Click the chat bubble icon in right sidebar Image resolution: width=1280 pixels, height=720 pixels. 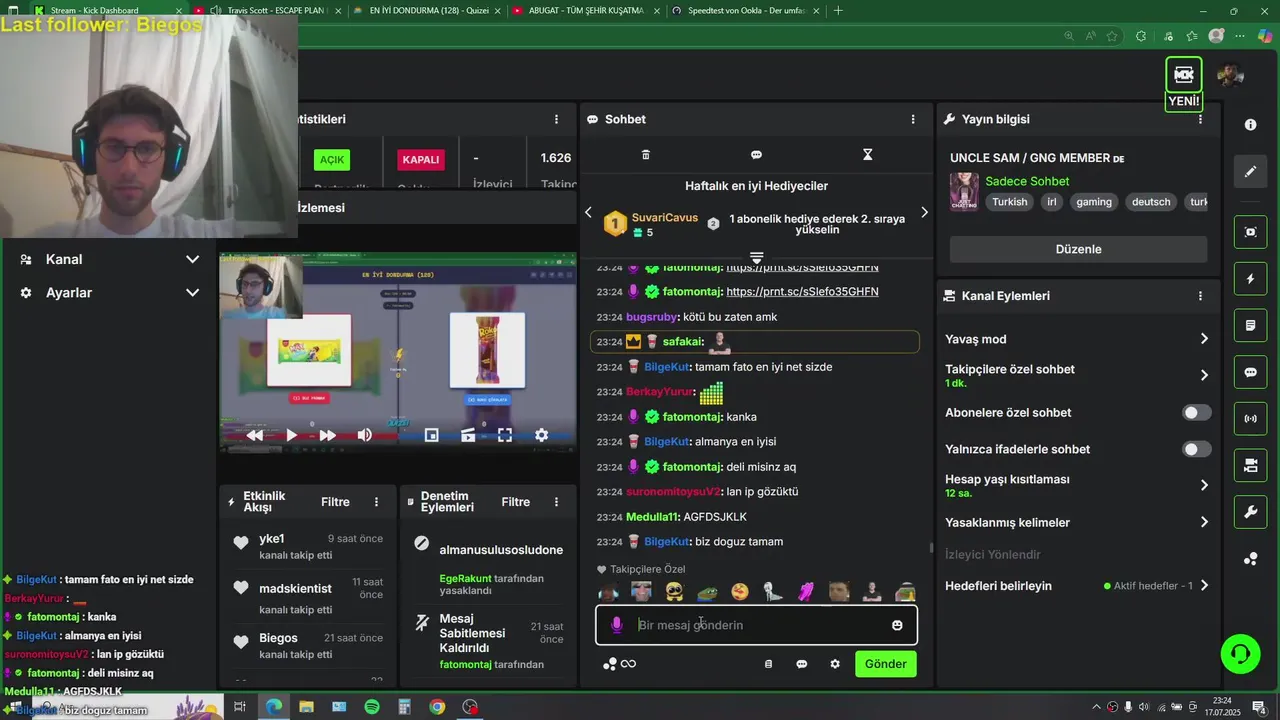(1250, 372)
